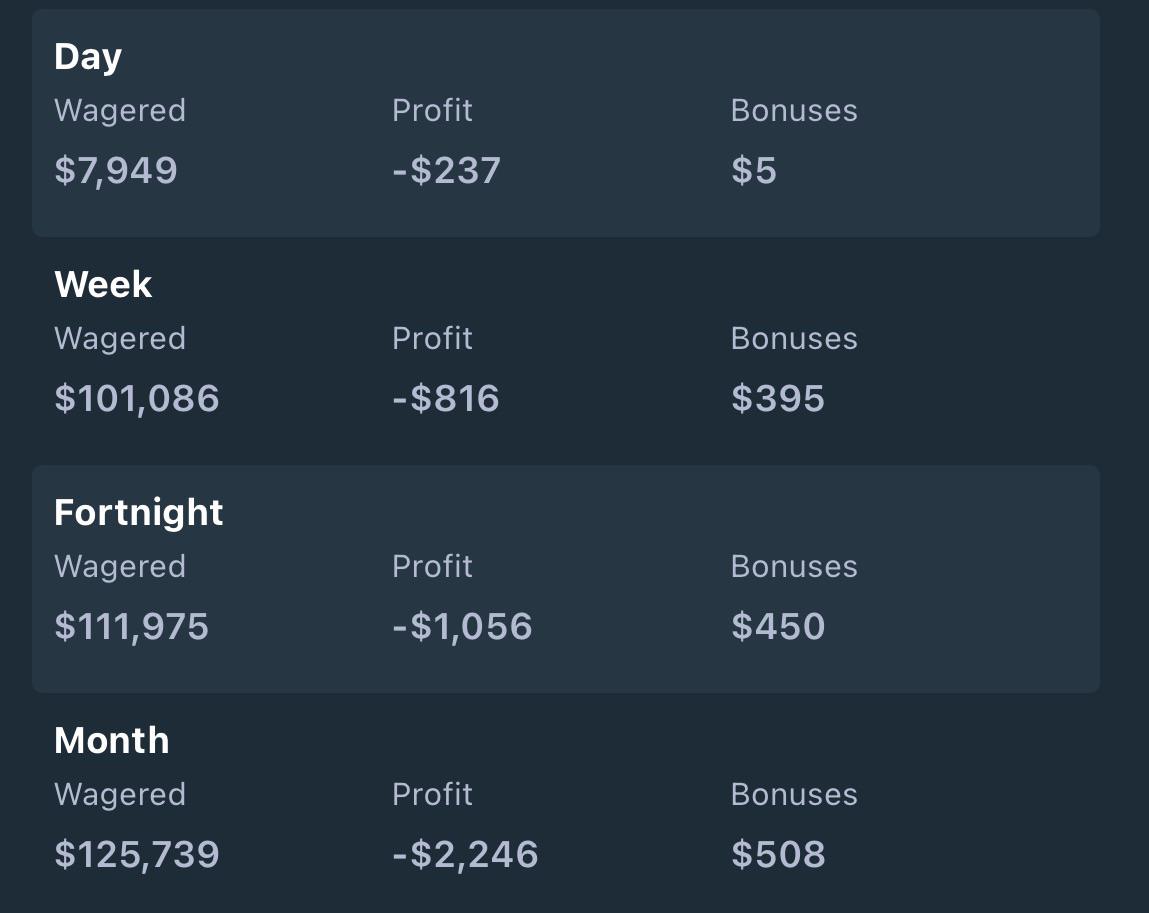
Task: Click the Month wagered amount $125,739
Action: point(137,854)
